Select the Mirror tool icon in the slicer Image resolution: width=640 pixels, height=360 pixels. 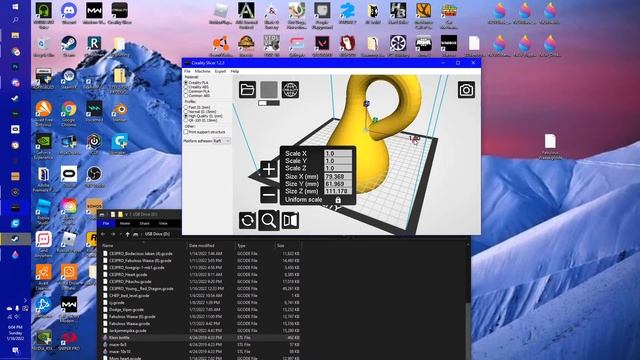tap(290, 220)
